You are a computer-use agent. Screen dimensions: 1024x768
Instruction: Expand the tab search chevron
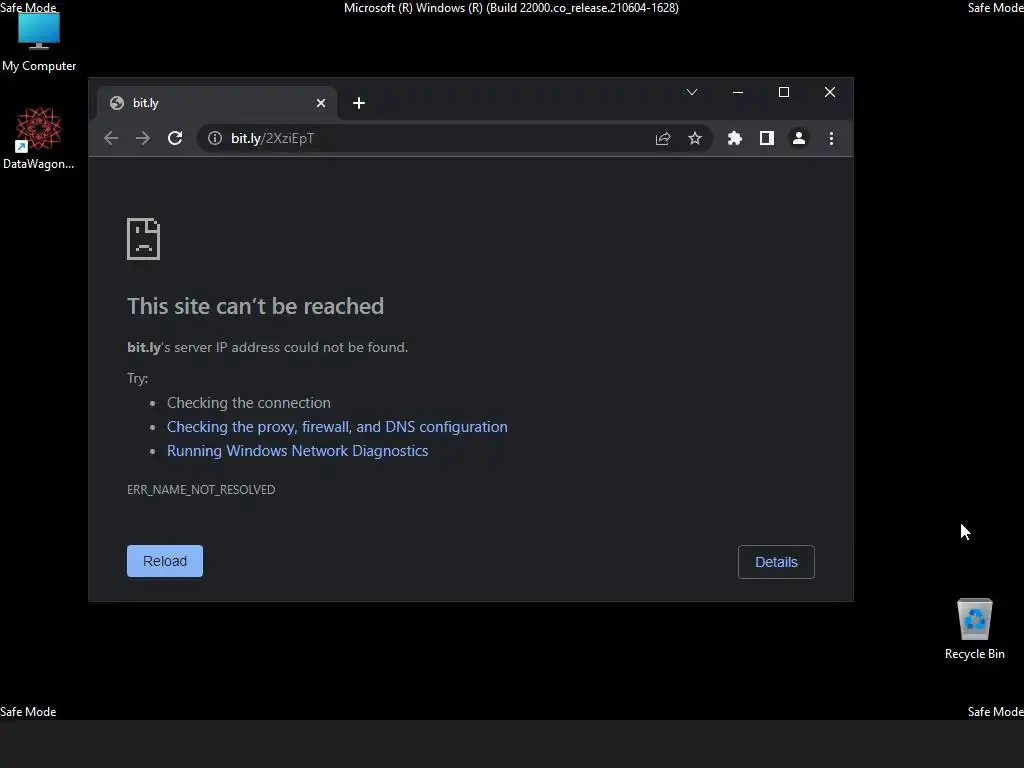(692, 92)
